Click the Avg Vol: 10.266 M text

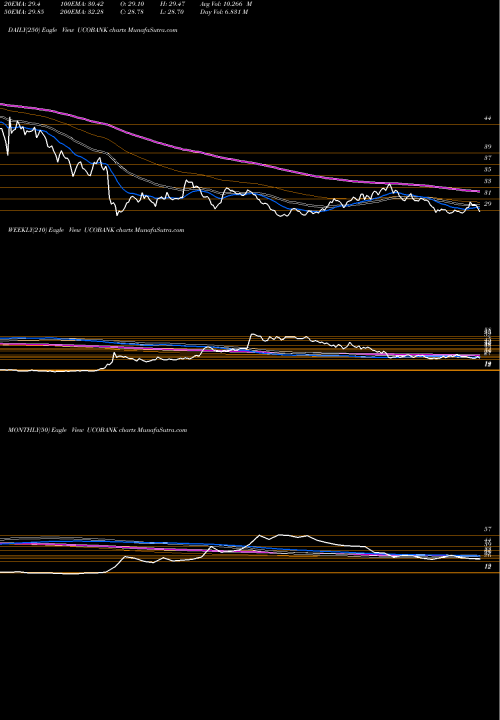(225, 4)
